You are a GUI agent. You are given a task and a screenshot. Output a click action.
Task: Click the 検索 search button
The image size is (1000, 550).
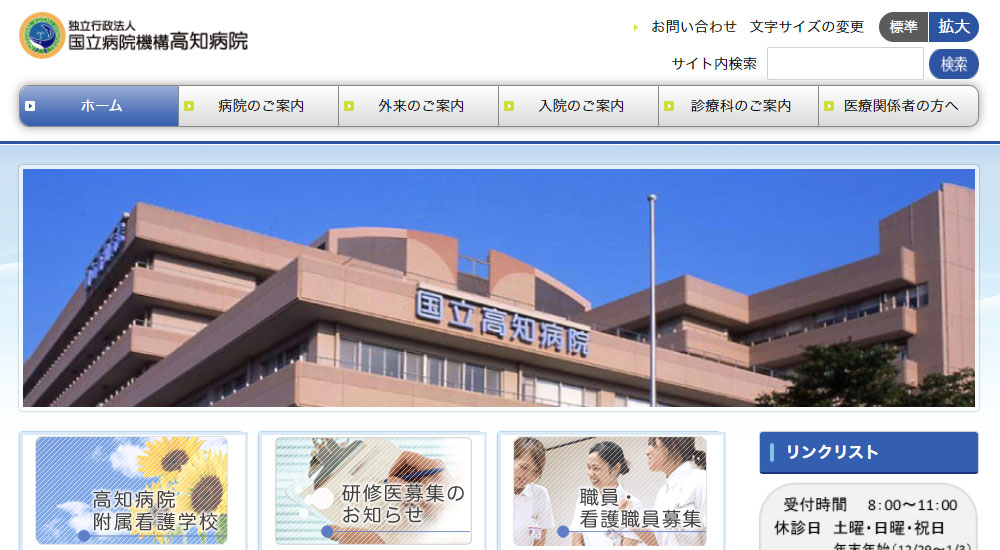[954, 64]
